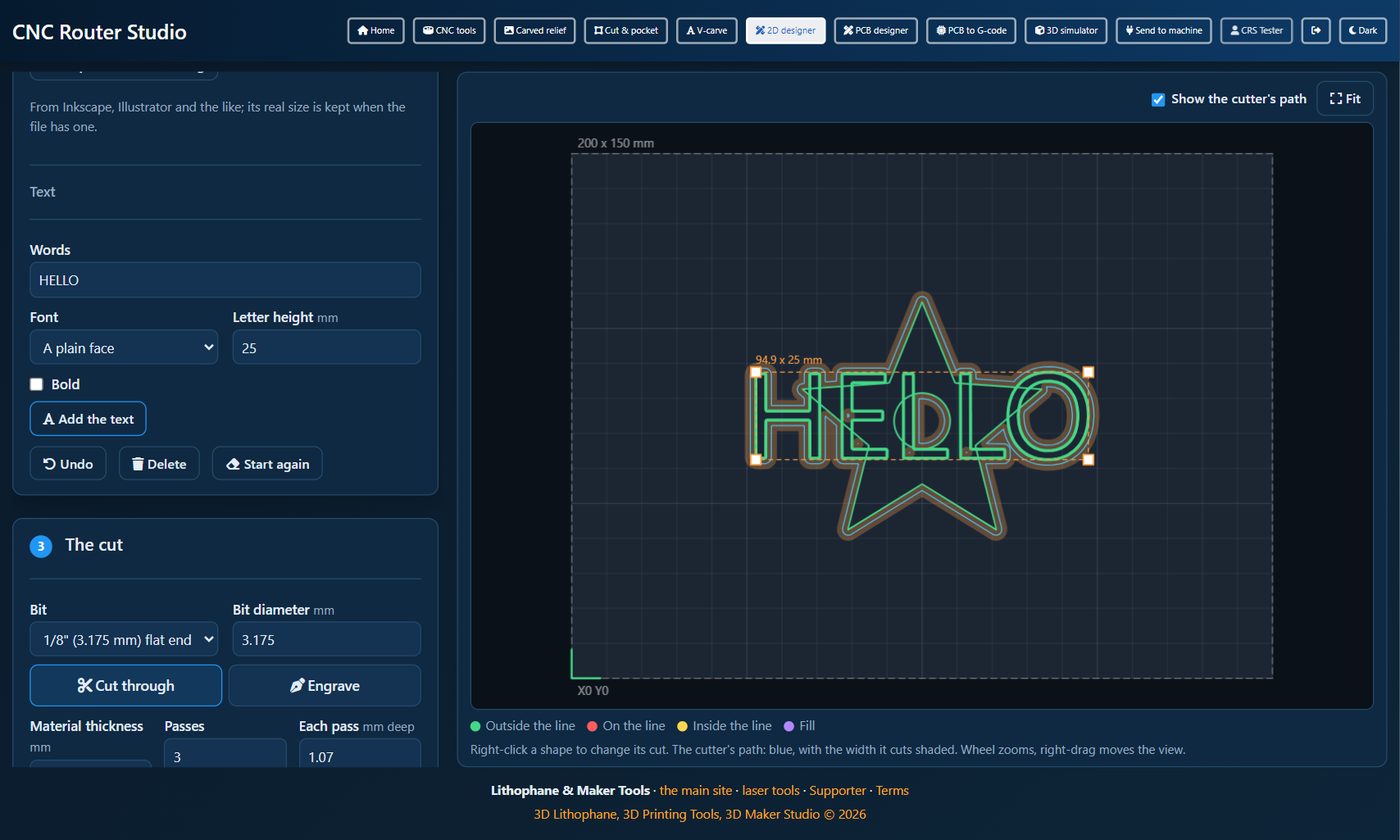Click Start again to clear the design

click(x=267, y=464)
